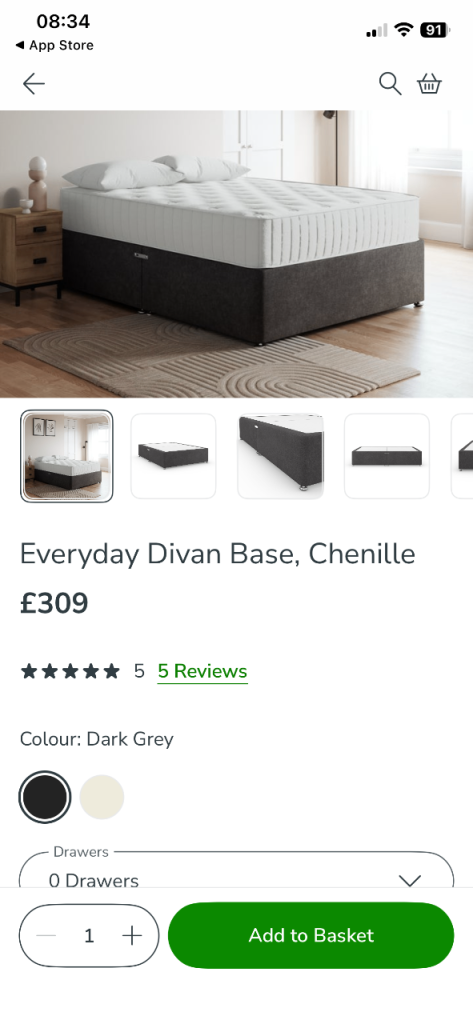Tap the battery indicator in status bar
The height and width of the screenshot is (1024, 473).
tap(434, 29)
